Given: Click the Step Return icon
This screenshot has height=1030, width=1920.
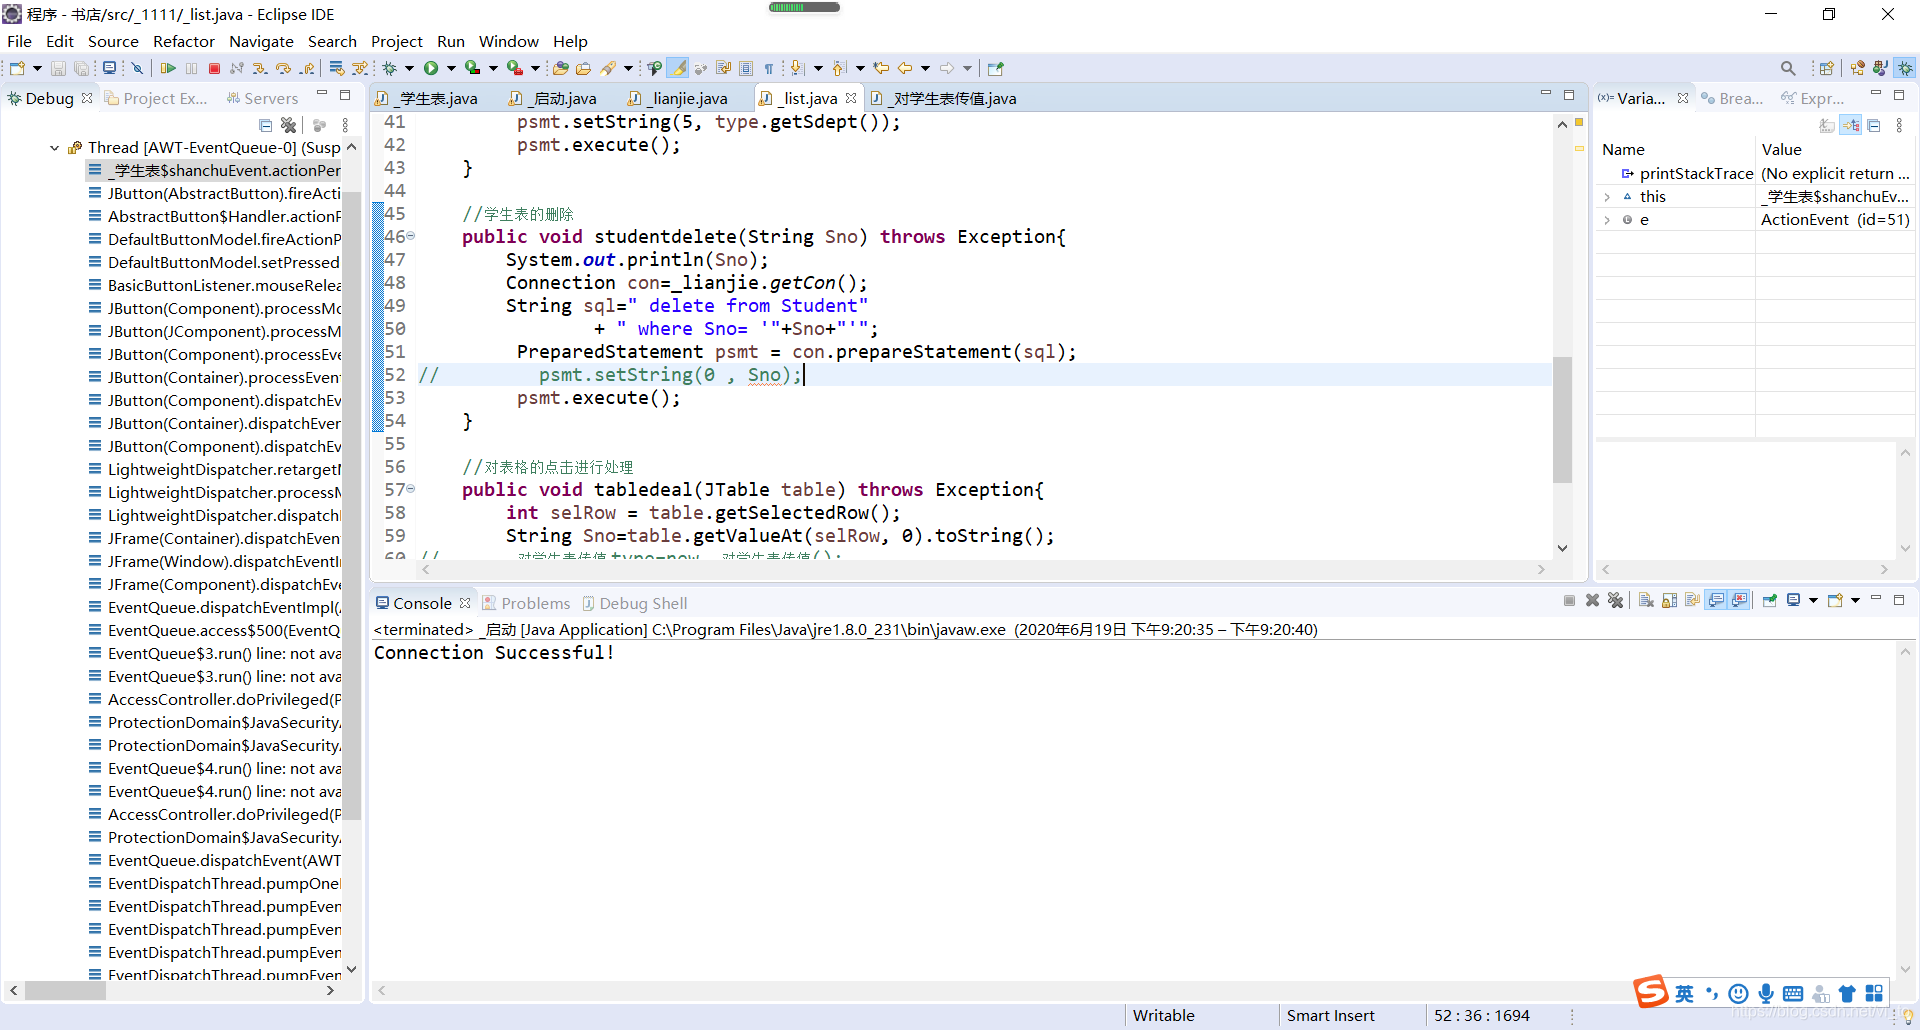Looking at the screenshot, I should click(x=307, y=68).
